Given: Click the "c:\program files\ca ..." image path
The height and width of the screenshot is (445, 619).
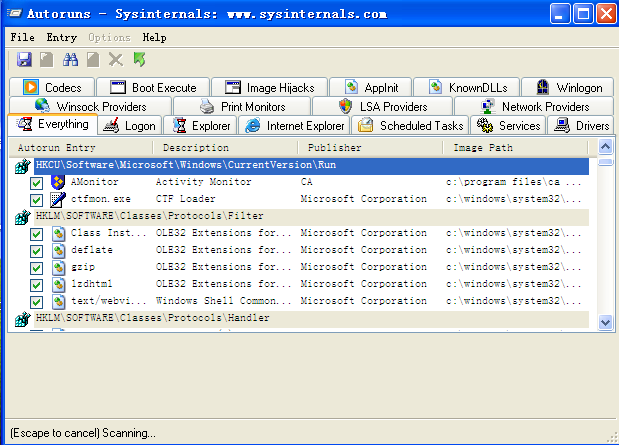Looking at the screenshot, I should tap(514, 182).
